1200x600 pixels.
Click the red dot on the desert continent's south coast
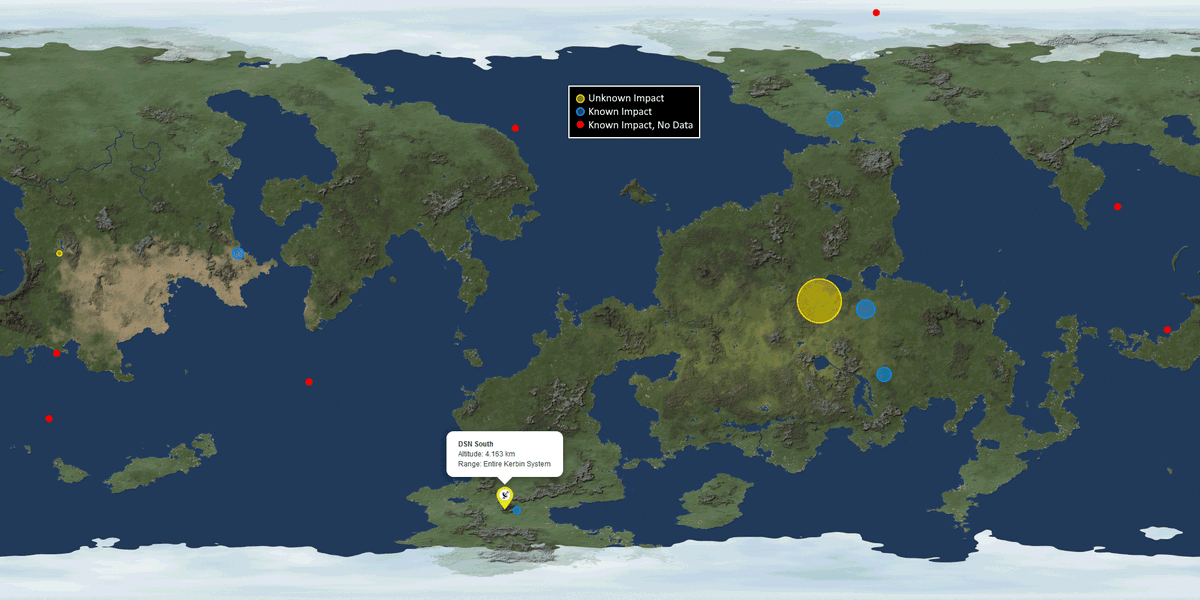pos(56,352)
